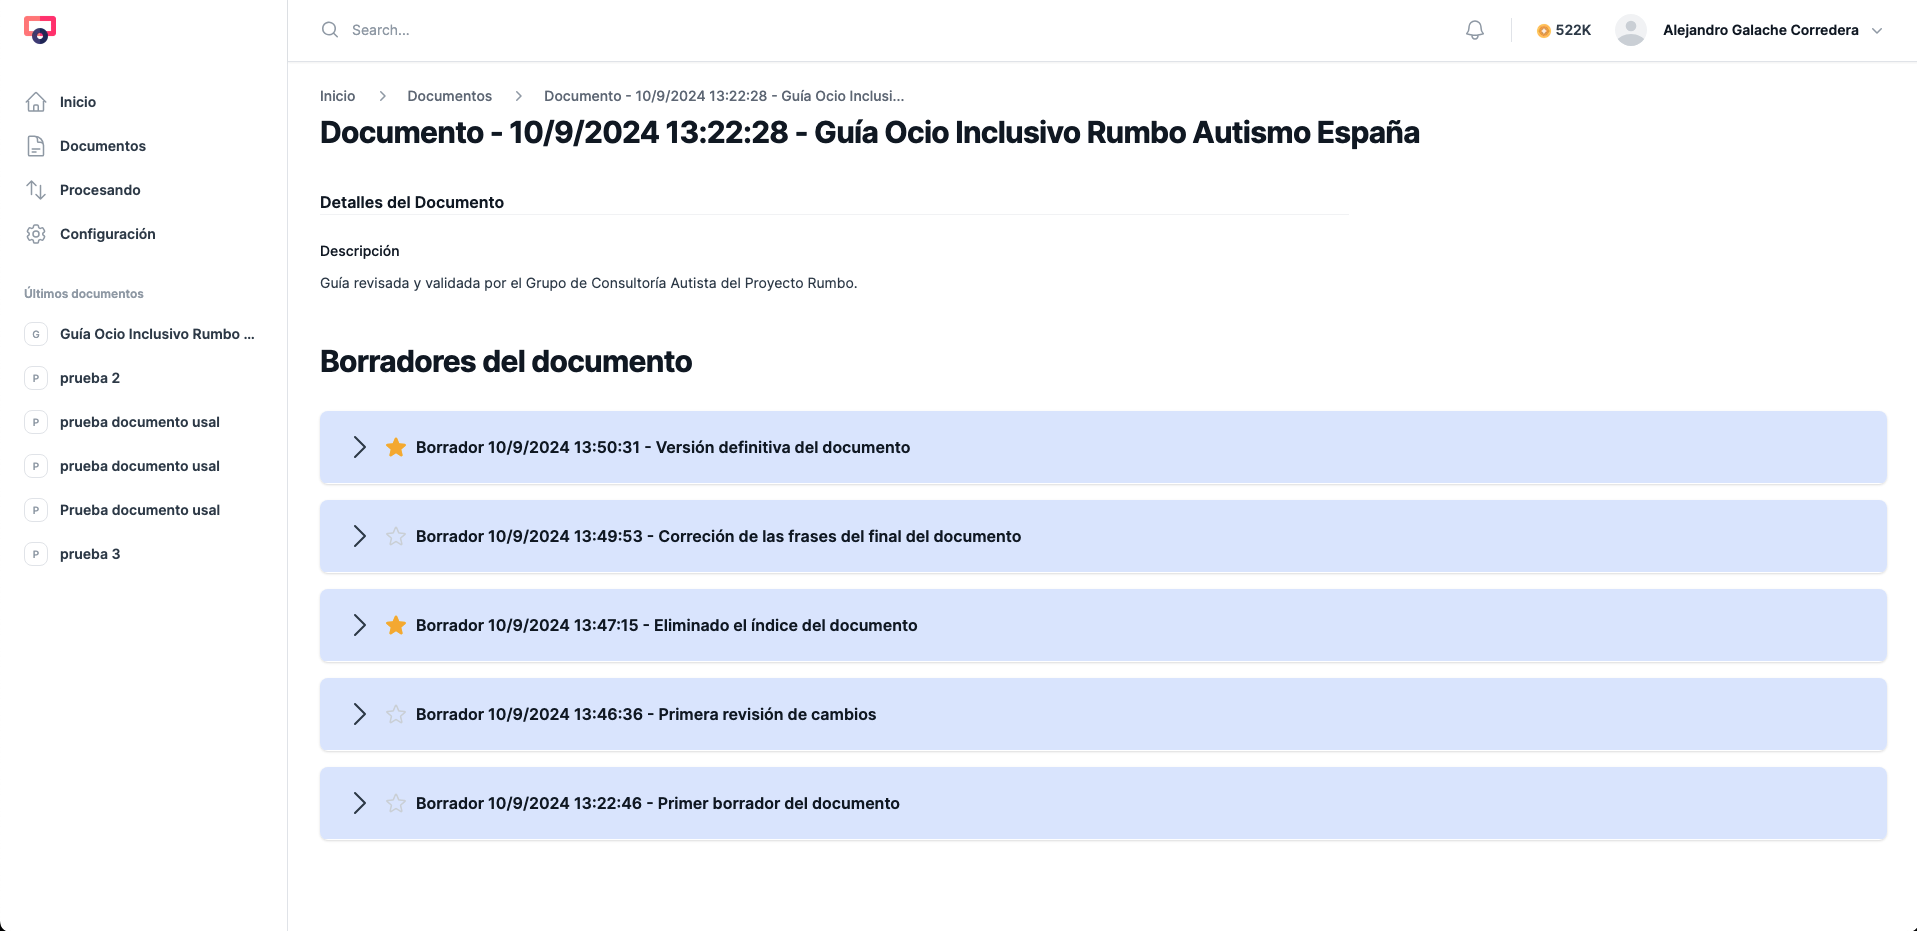
Task: Select Inicio in the sidebar
Action: tap(77, 101)
